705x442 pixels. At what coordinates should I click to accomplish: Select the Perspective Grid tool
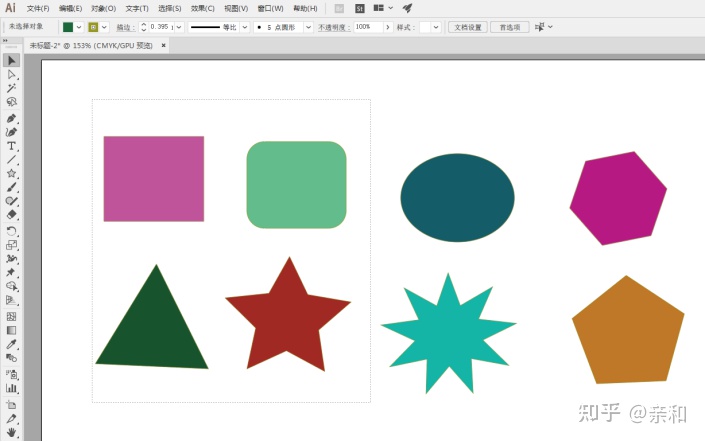coord(12,300)
